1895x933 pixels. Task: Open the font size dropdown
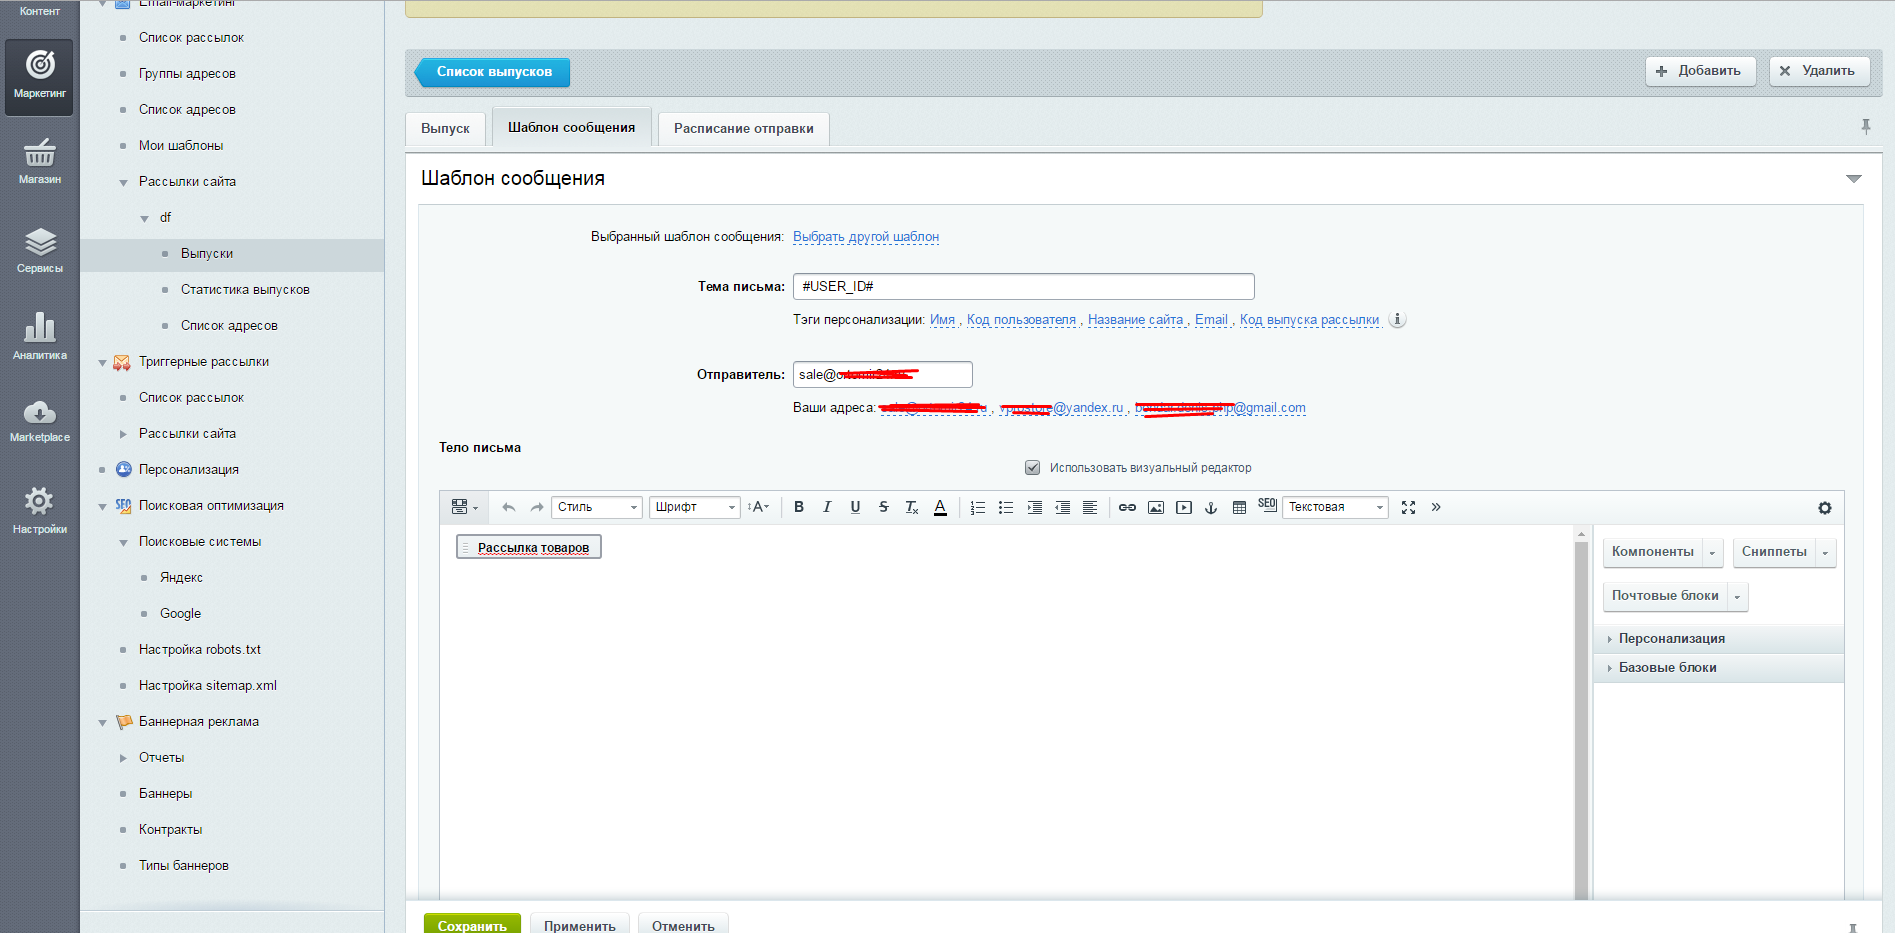[759, 507]
